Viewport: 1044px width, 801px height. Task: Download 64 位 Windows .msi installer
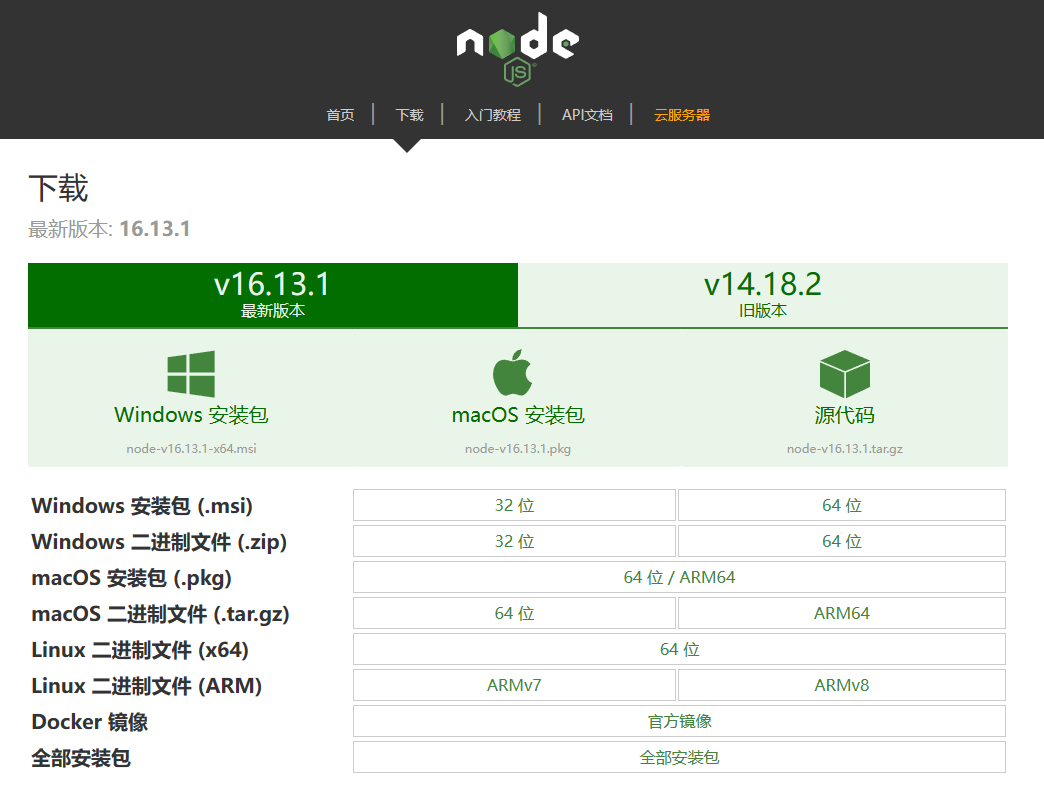click(x=842, y=505)
